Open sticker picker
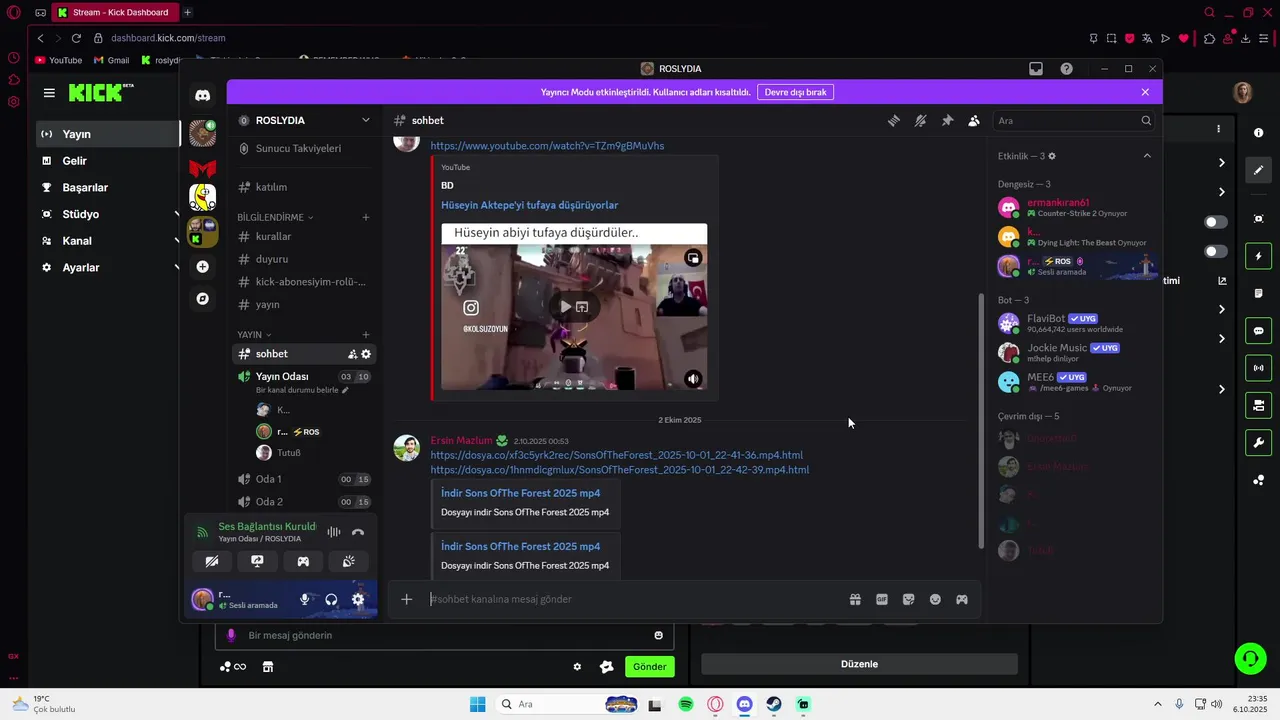Image resolution: width=1280 pixels, height=720 pixels. pos(908,599)
